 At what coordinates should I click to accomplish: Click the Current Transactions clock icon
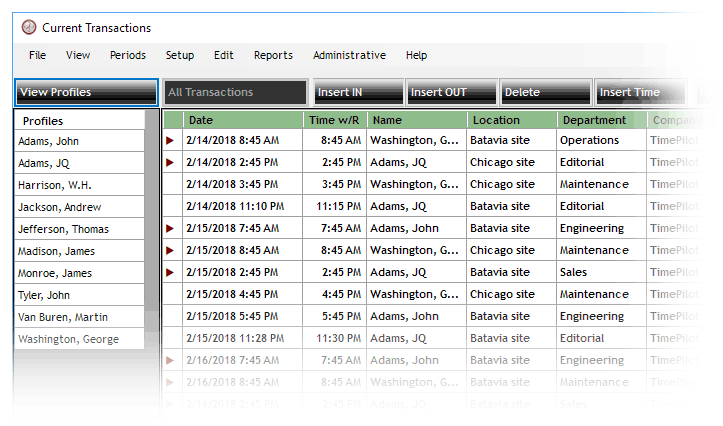pos(29,28)
